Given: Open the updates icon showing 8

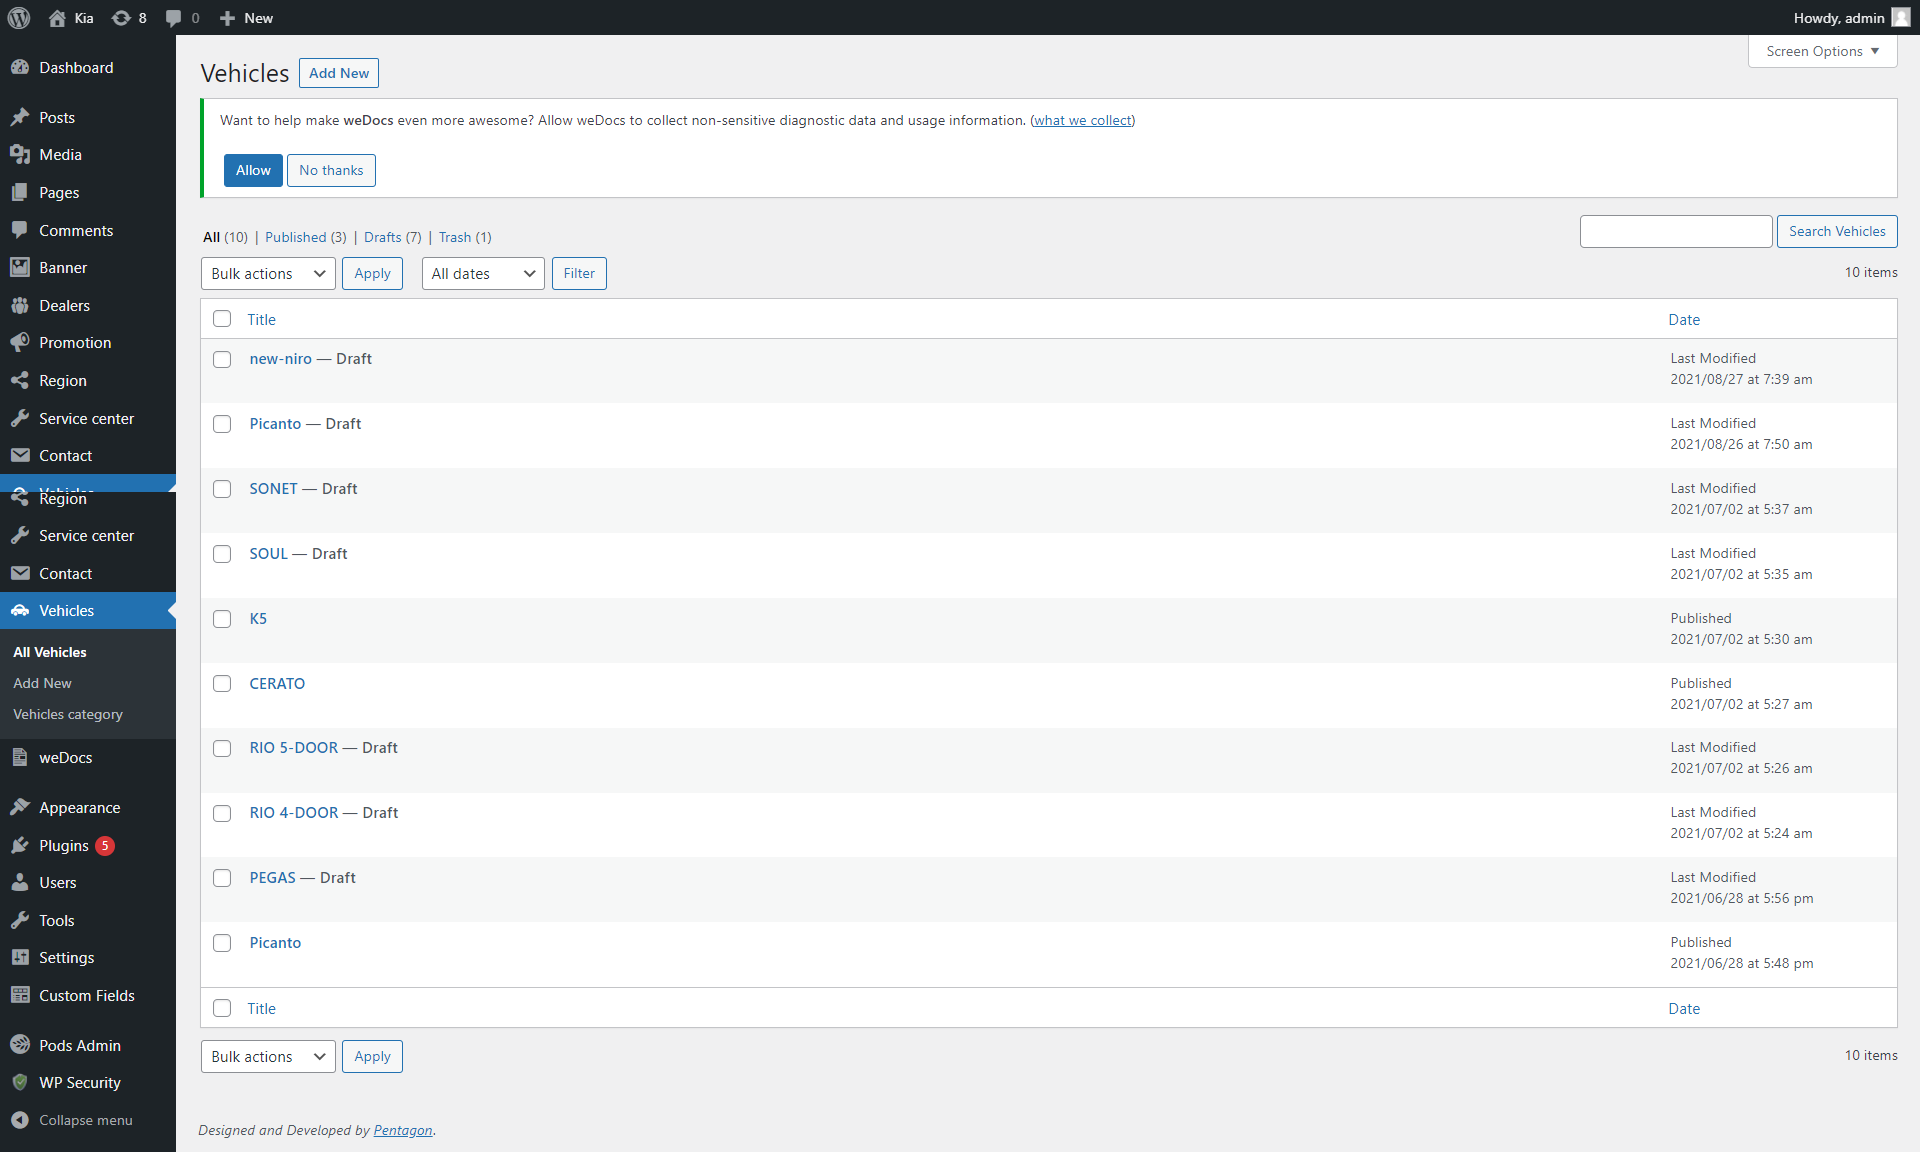Looking at the screenshot, I should 121,18.
